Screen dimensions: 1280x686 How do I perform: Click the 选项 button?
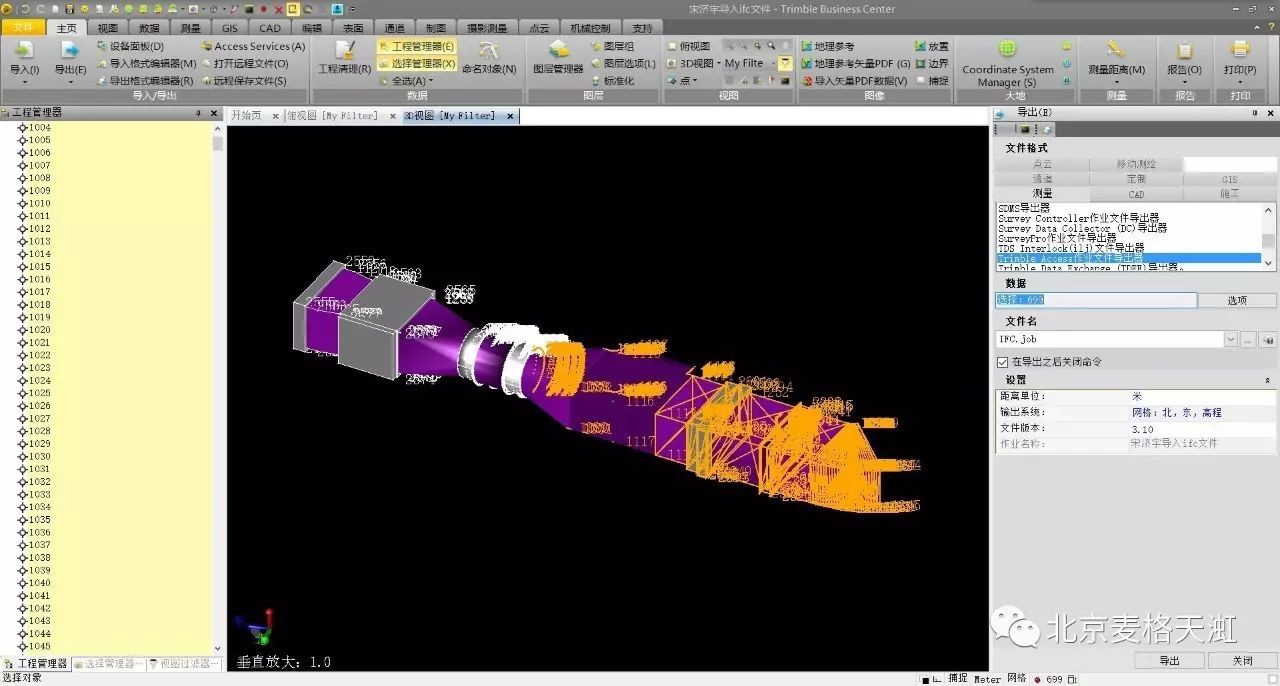1237,300
